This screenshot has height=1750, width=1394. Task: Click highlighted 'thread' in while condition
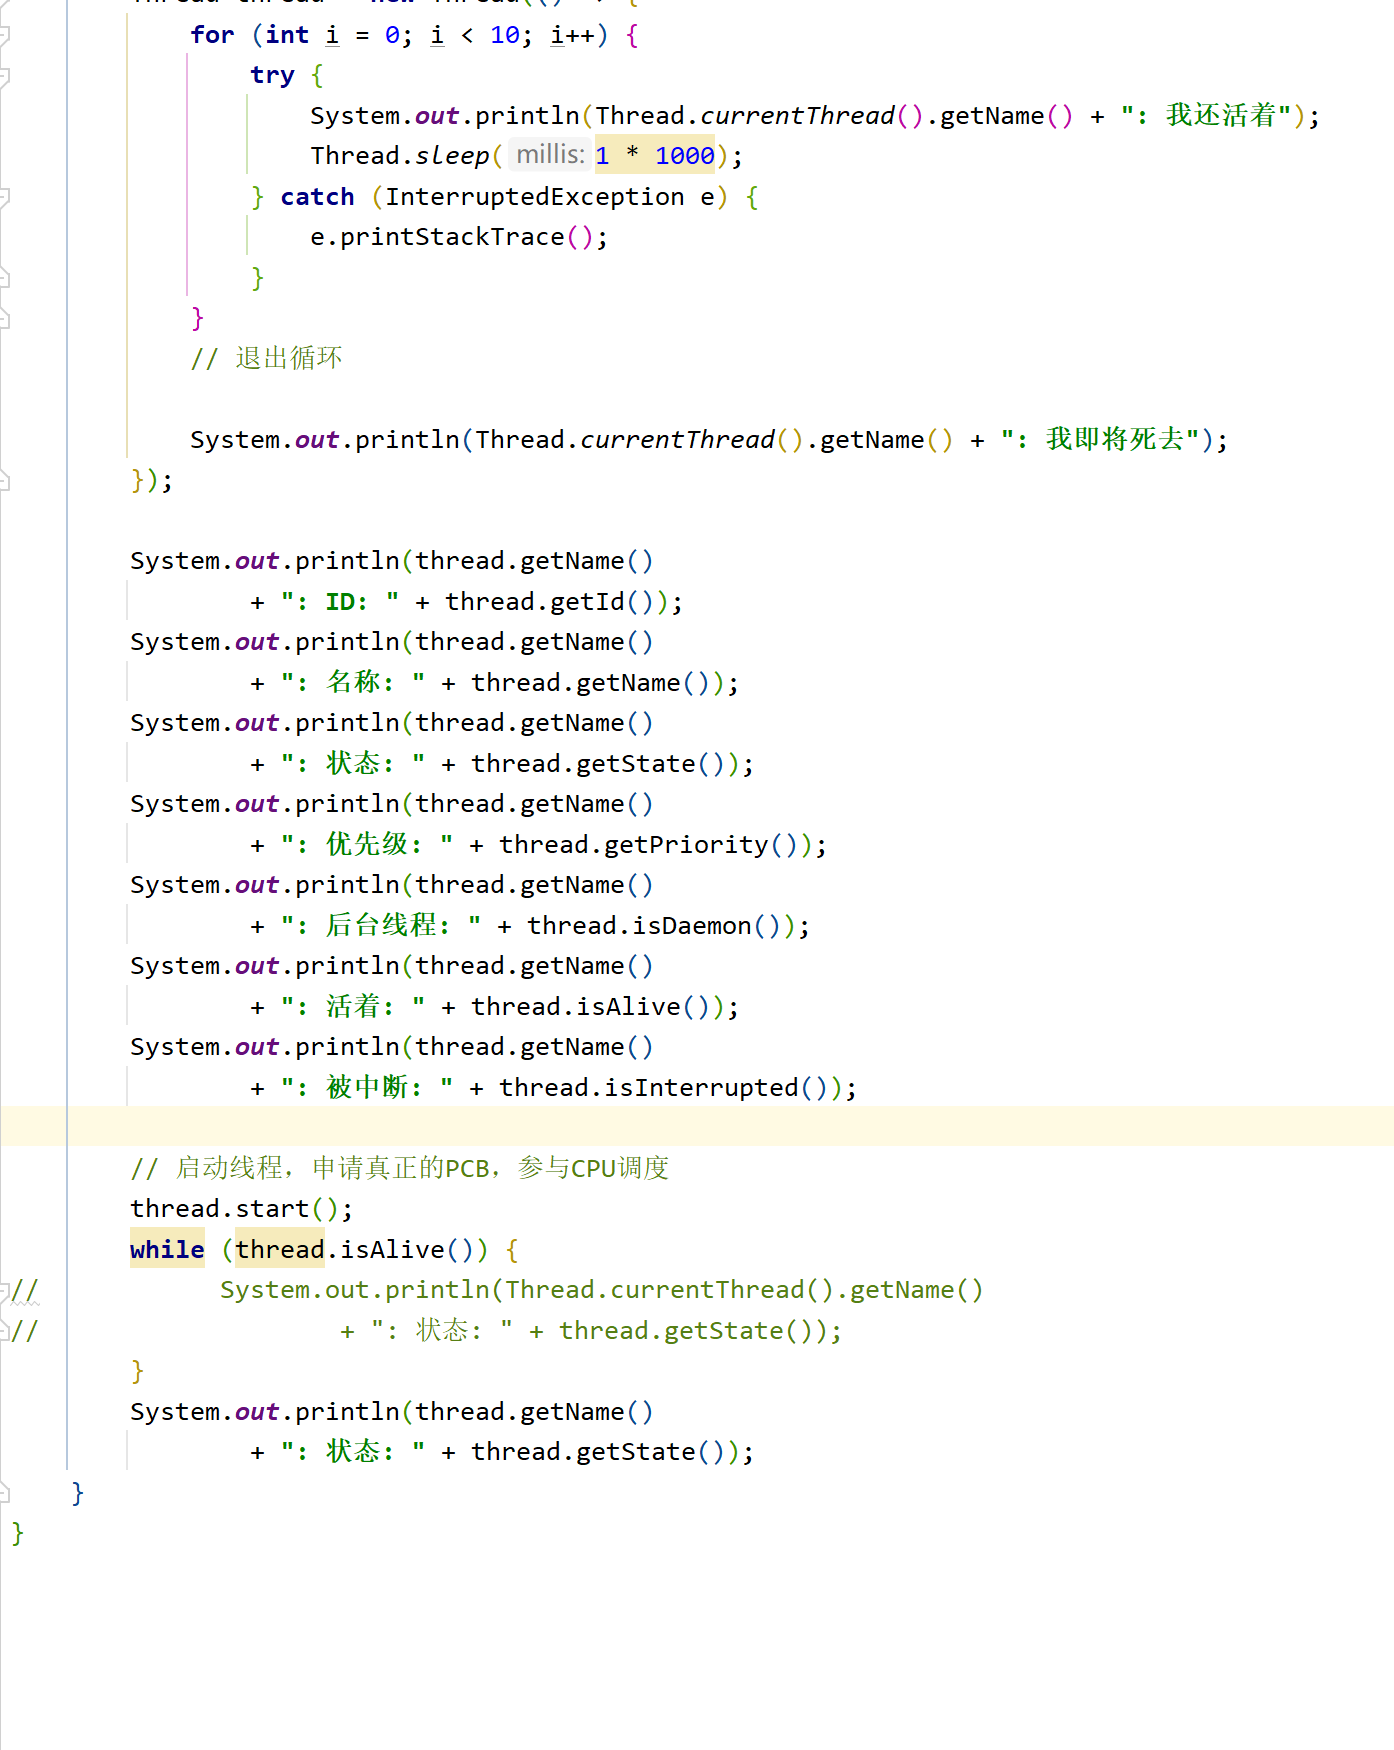point(280,1250)
